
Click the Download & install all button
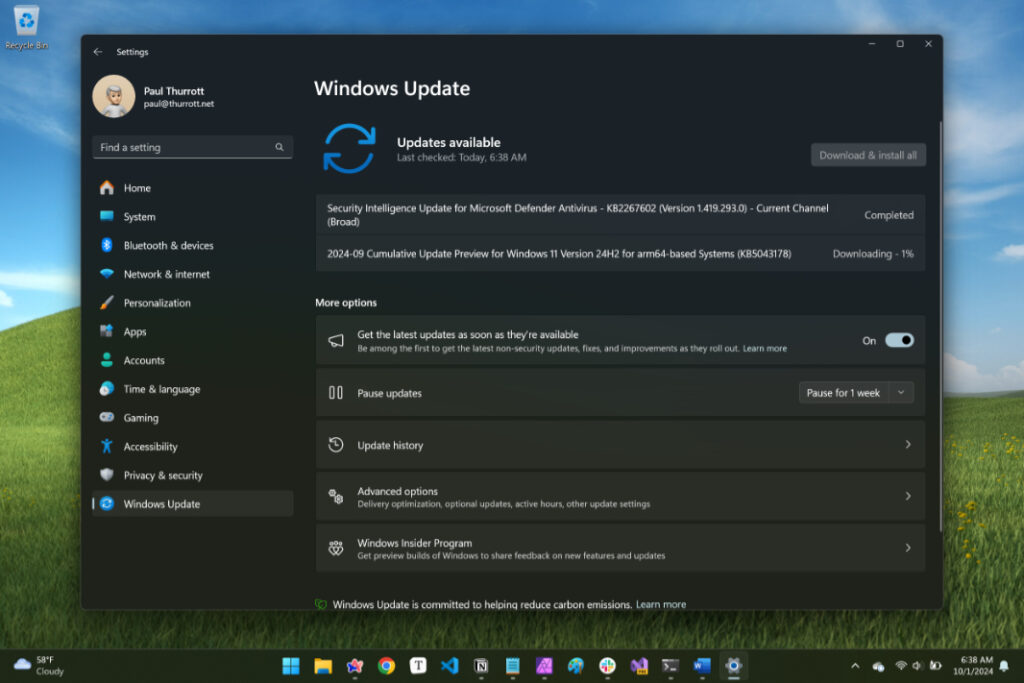pos(867,154)
